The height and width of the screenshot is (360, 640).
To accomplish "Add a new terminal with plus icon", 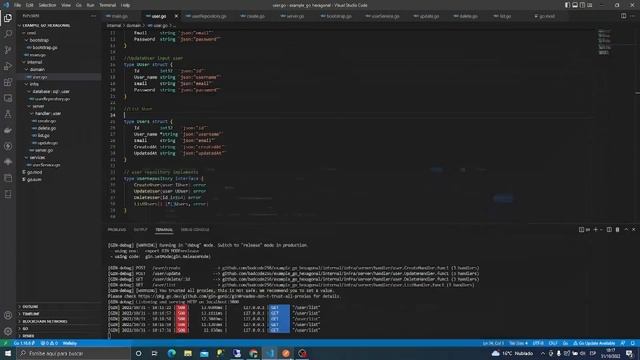I will click(596, 230).
